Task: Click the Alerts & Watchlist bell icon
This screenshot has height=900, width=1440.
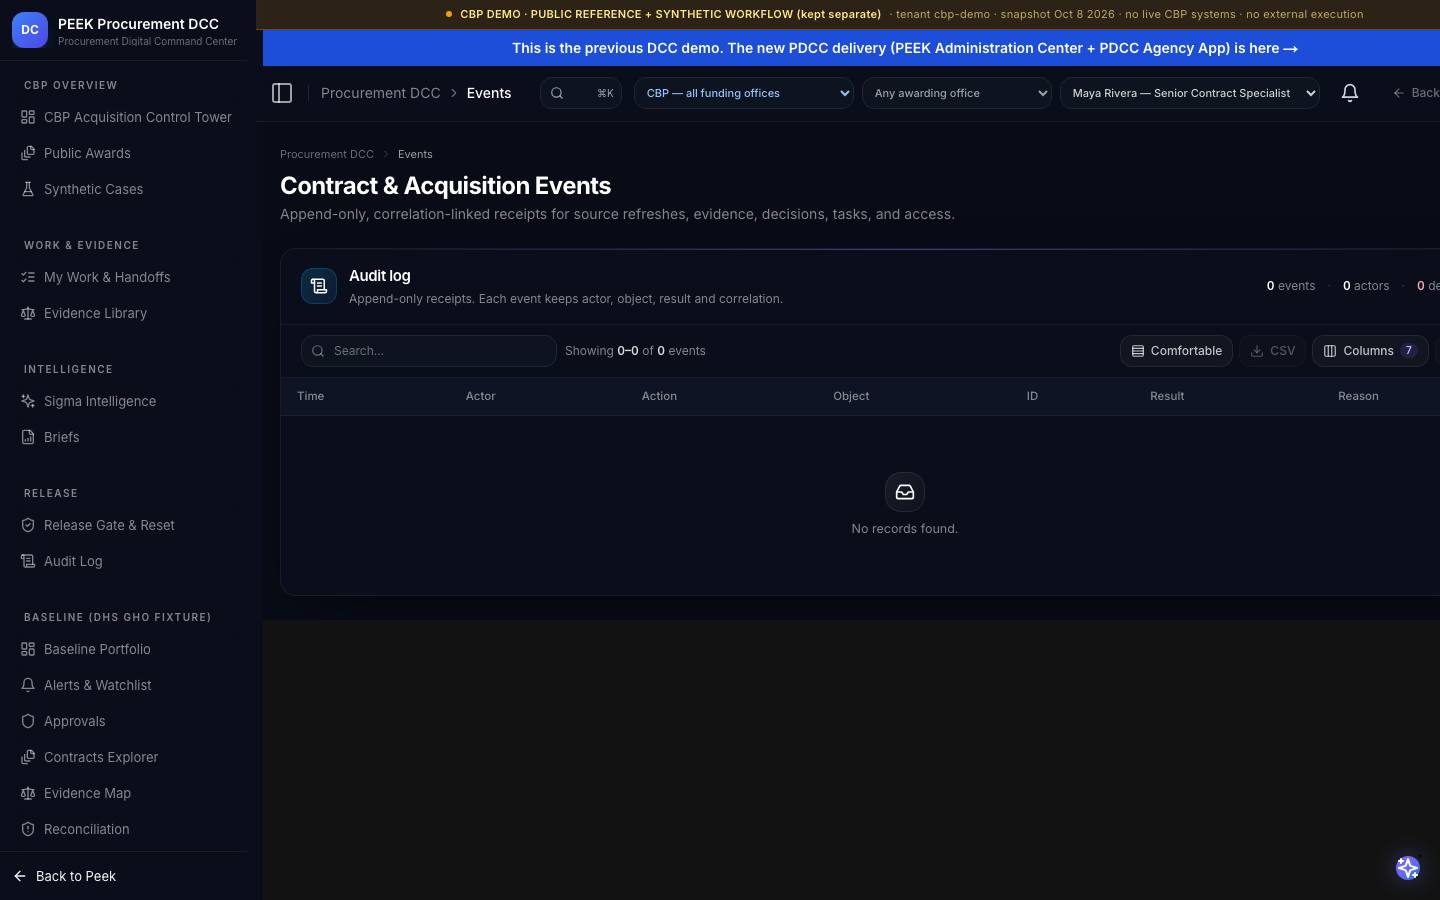Action: tap(28, 685)
